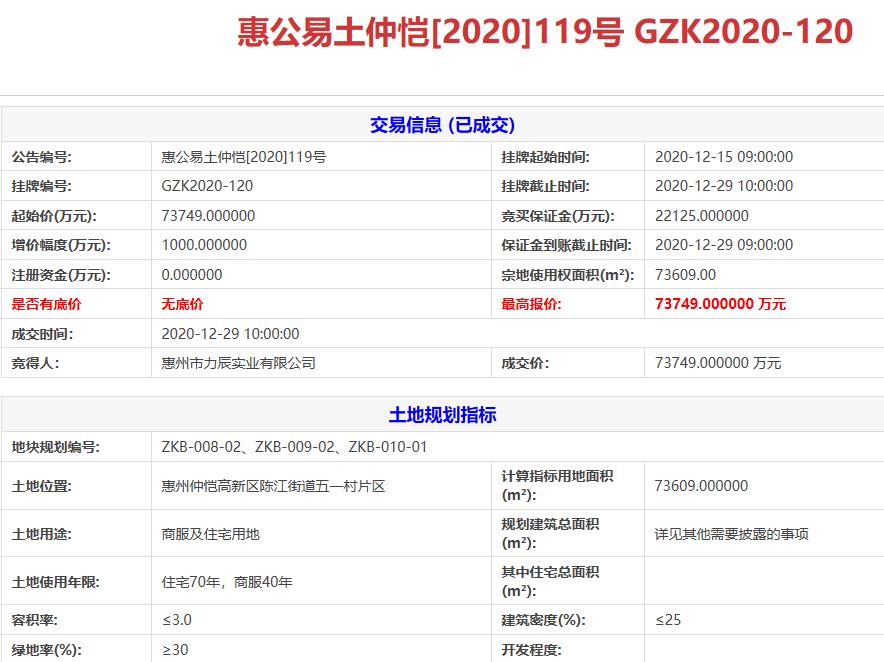The height and width of the screenshot is (662, 884).
Task: Click the red 最高报价 amount 73749.000000 万元
Action: 720,304
